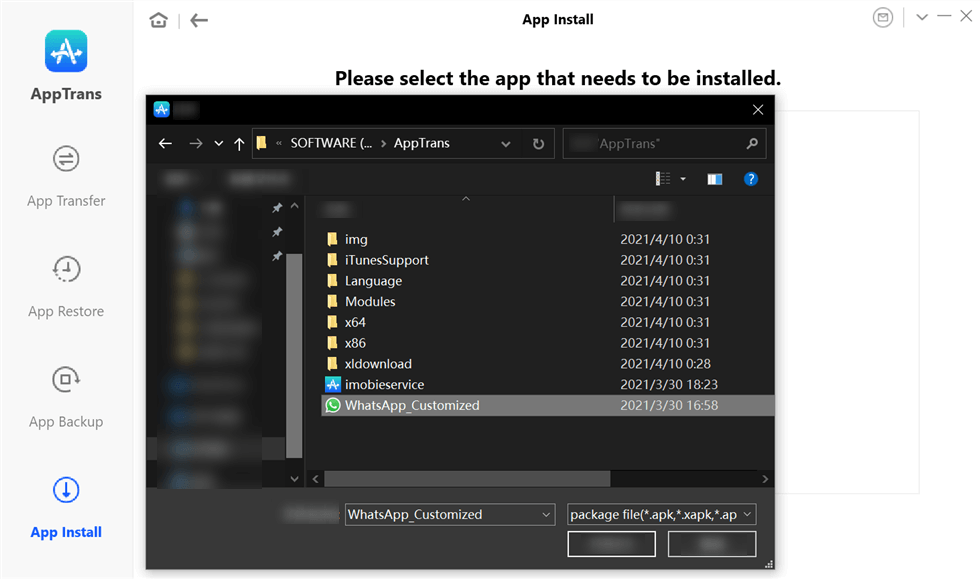The image size is (980, 579).
Task: Open the AppTrans title bar dropdown chevron
Action: coord(922,17)
